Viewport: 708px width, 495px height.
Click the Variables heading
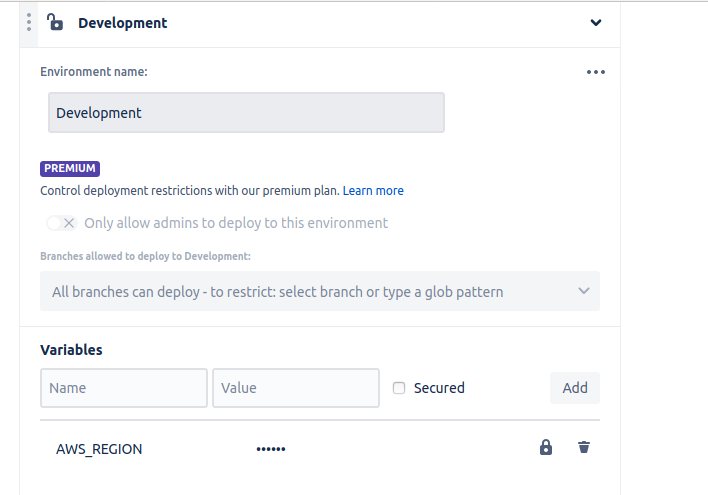[x=71, y=350]
